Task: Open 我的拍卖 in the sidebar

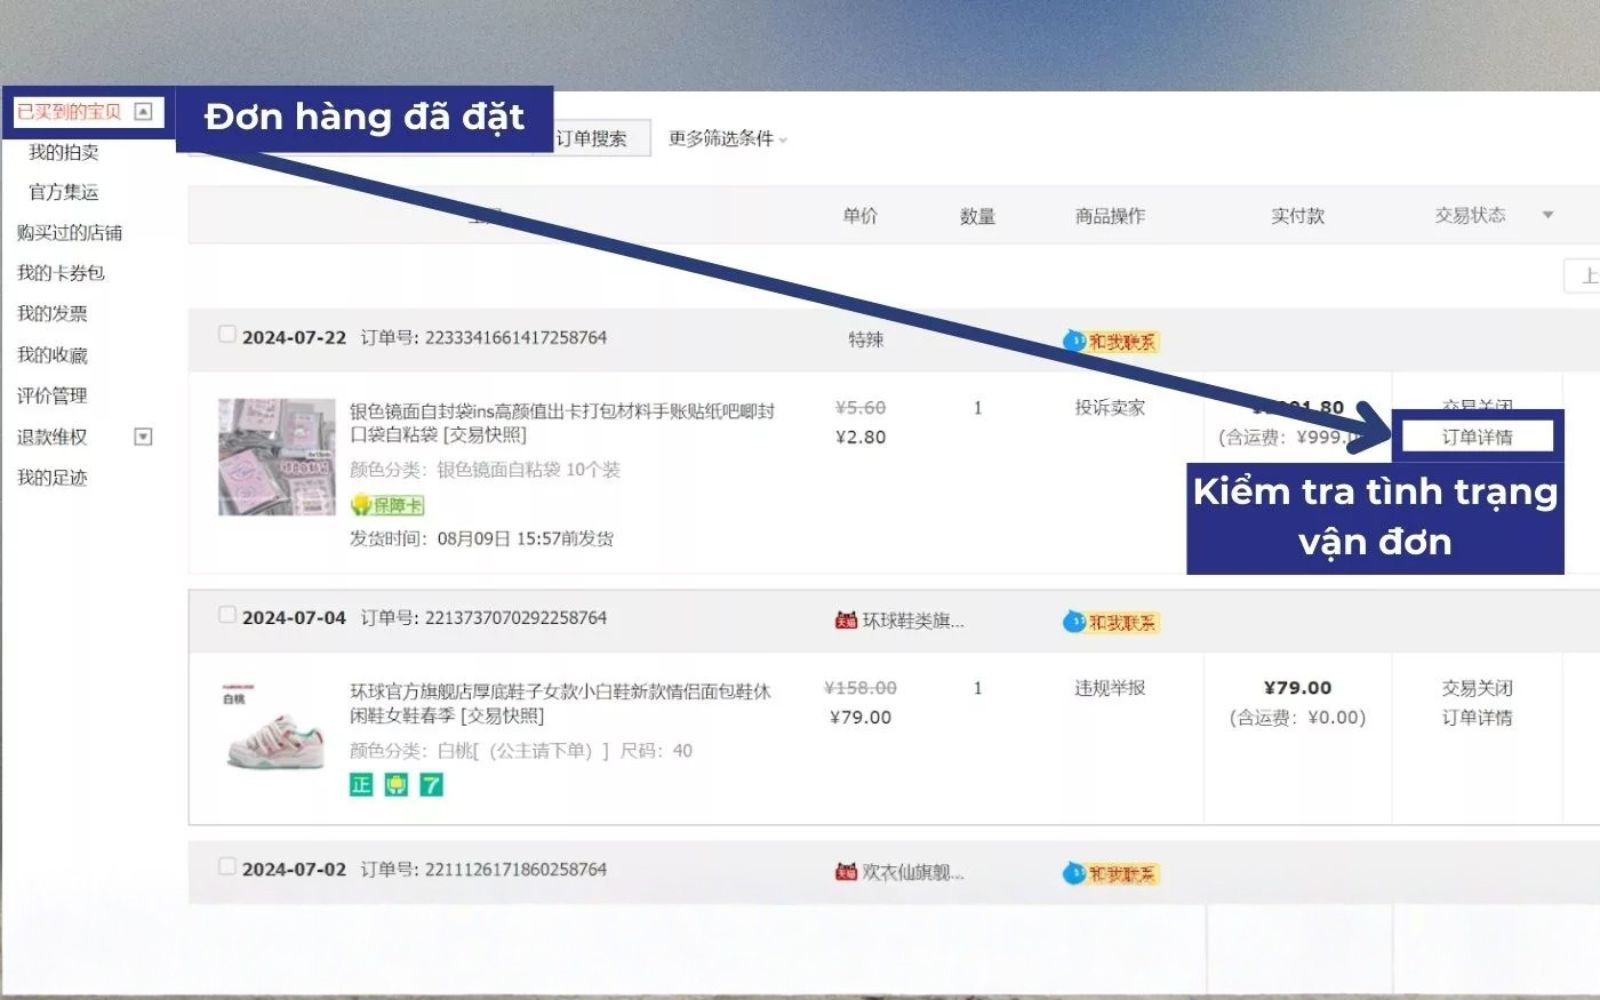Action: click(64, 152)
